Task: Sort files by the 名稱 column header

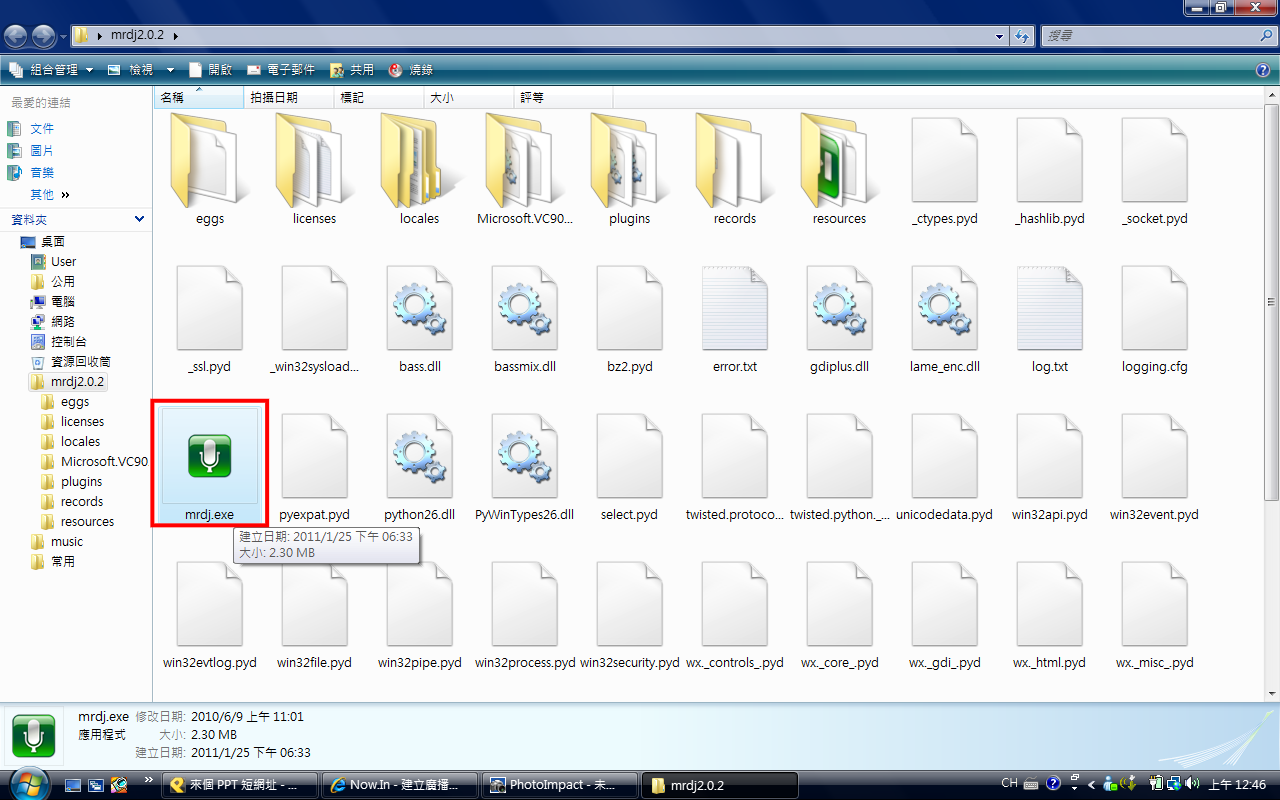Action: tap(200, 97)
